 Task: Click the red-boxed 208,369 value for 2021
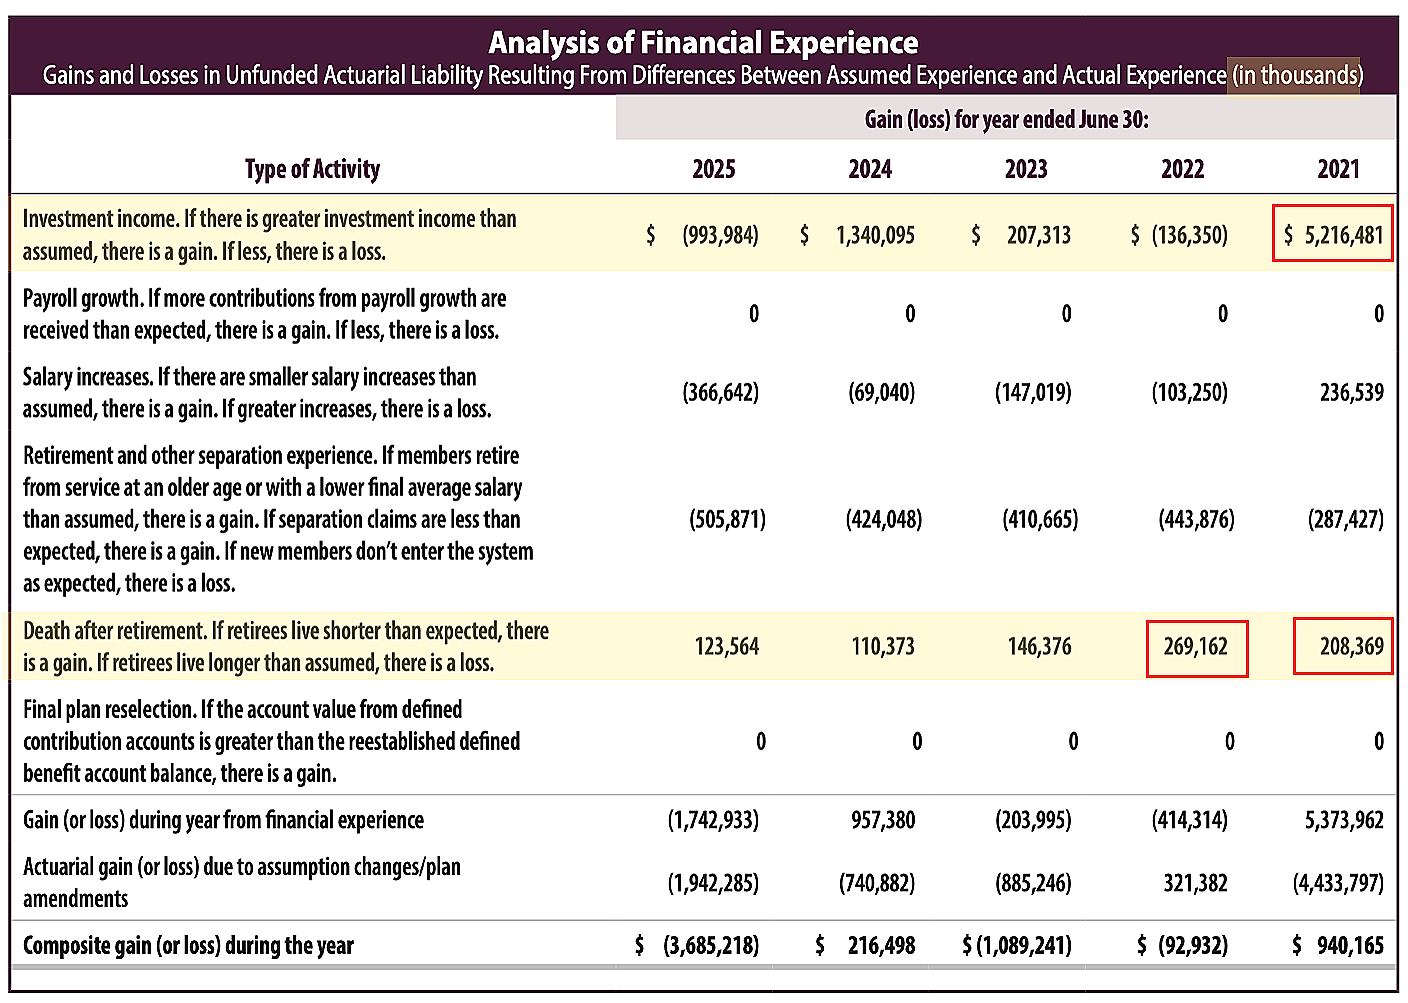[x=1343, y=646]
